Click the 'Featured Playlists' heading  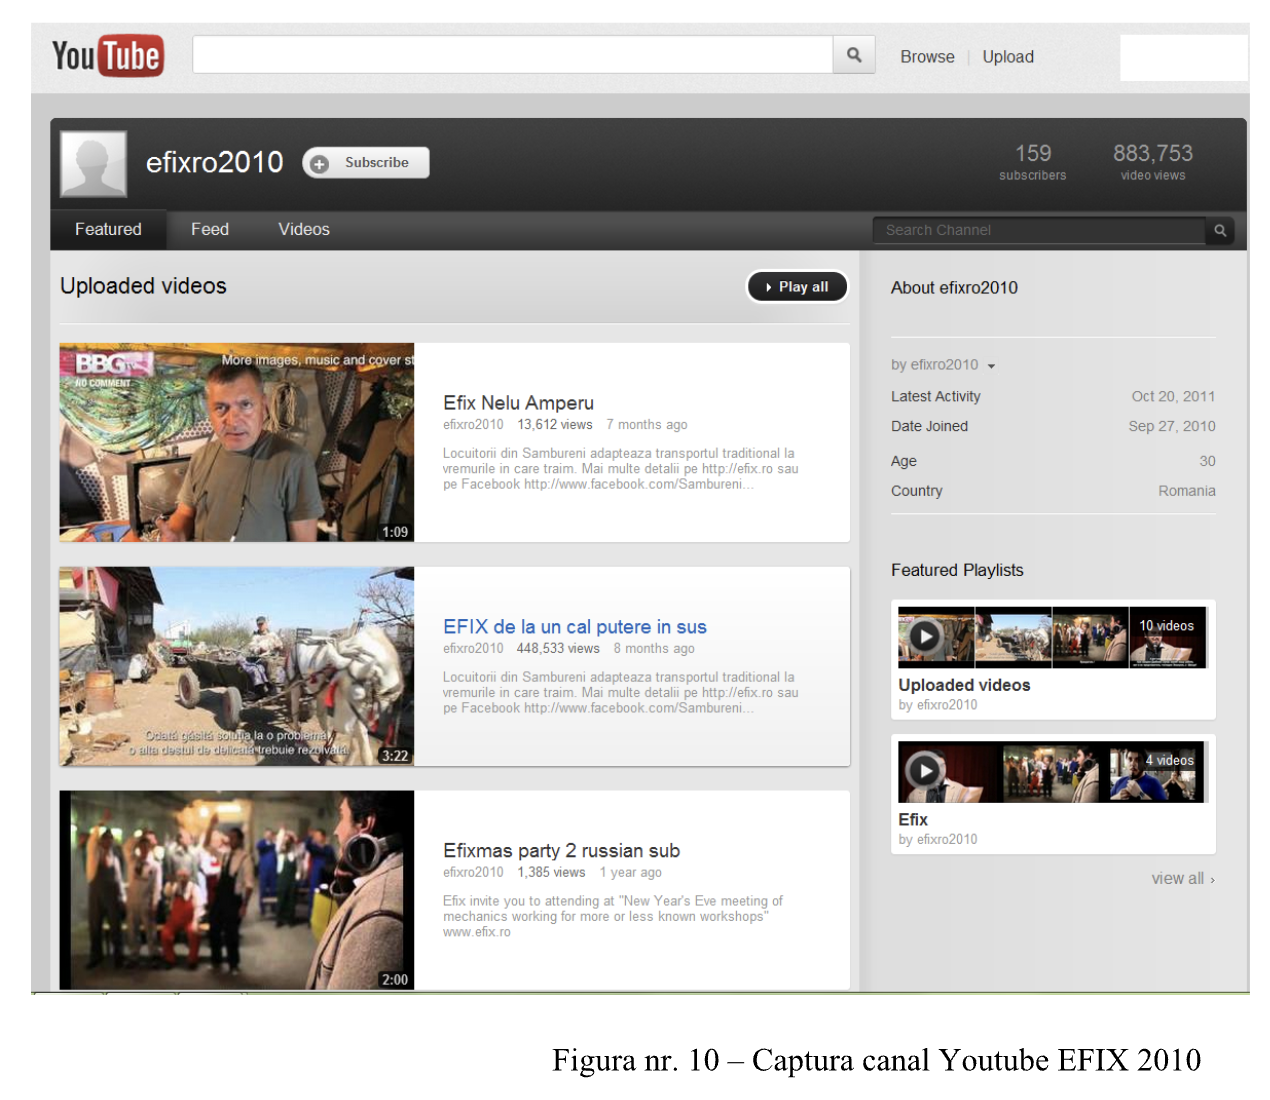pos(957,570)
